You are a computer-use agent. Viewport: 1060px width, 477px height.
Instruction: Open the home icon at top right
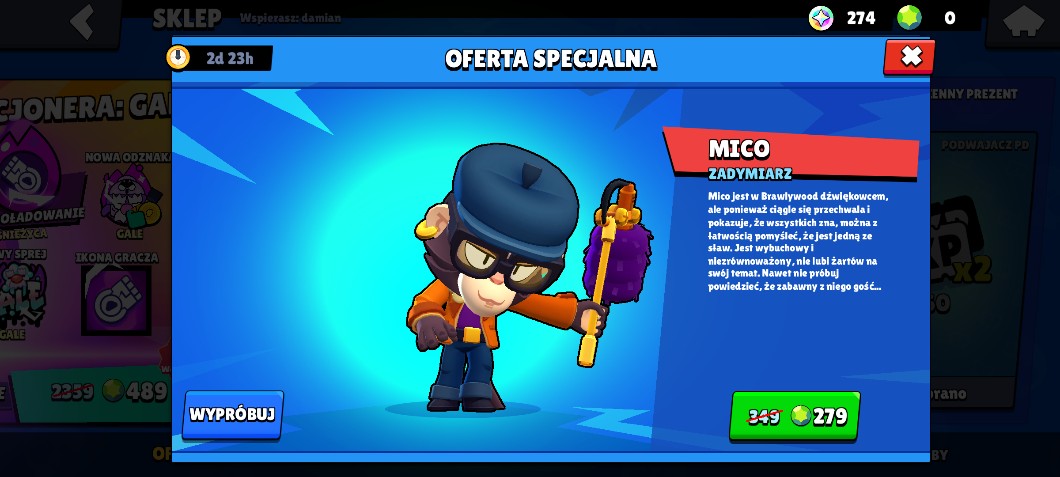[x=1023, y=20]
